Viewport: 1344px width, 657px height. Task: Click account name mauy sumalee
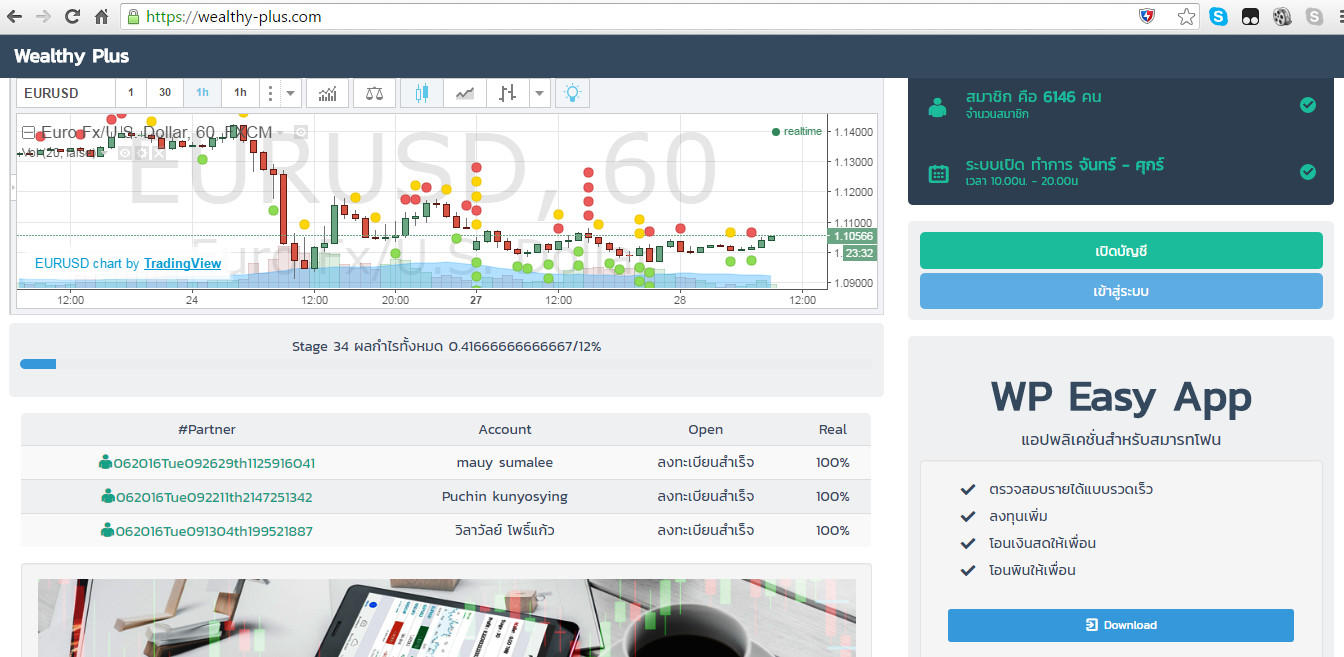coord(505,463)
